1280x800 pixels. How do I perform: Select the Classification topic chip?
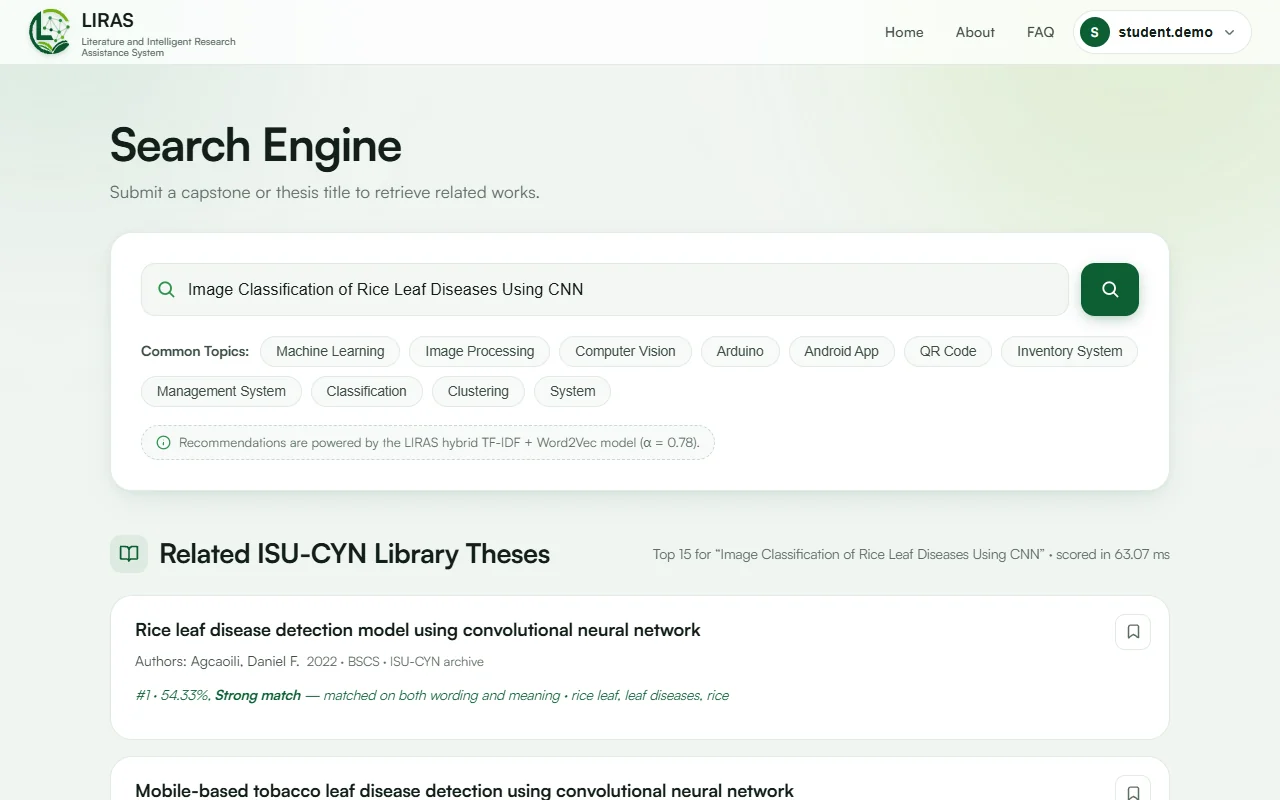[366, 391]
